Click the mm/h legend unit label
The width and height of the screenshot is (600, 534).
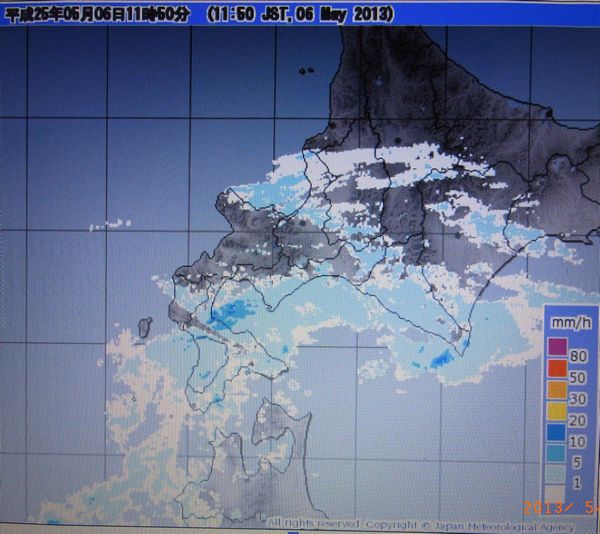click(571, 323)
